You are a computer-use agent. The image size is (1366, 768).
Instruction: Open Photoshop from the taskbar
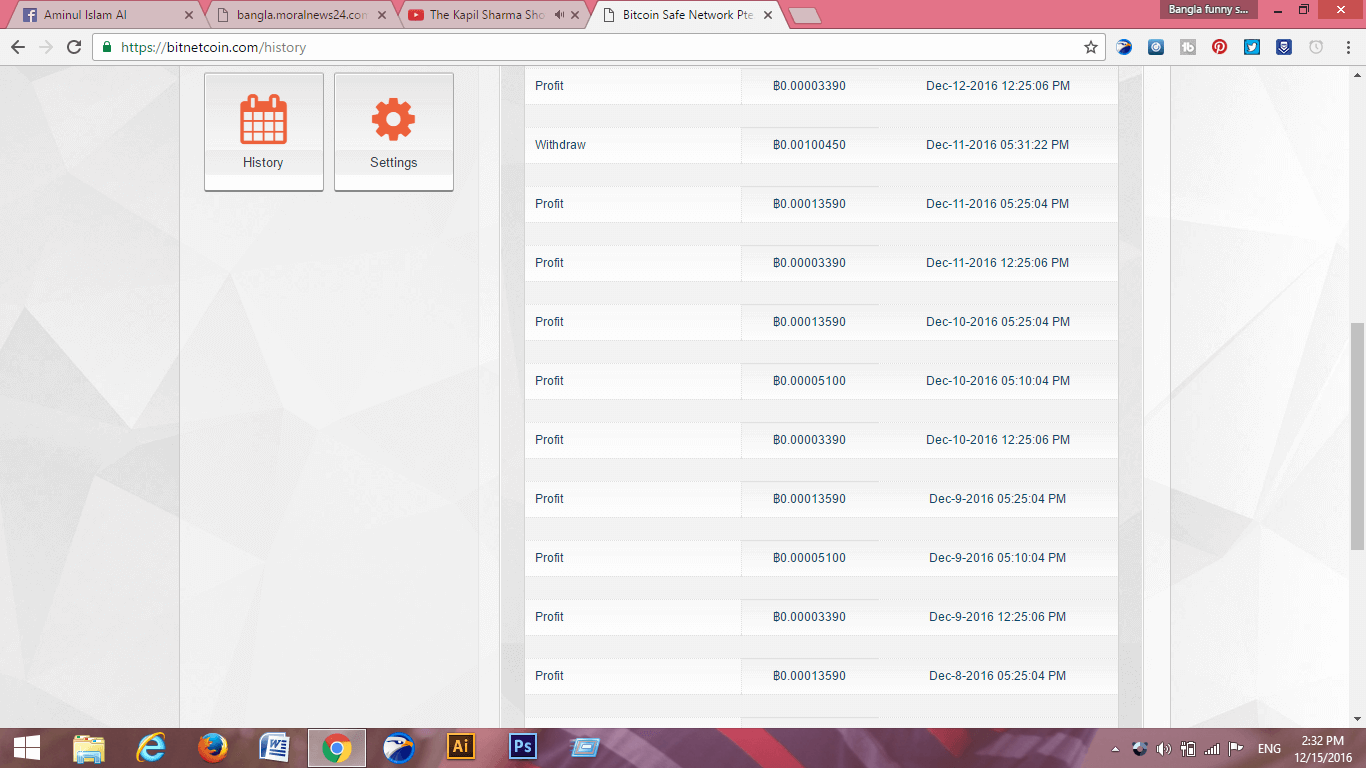point(523,747)
